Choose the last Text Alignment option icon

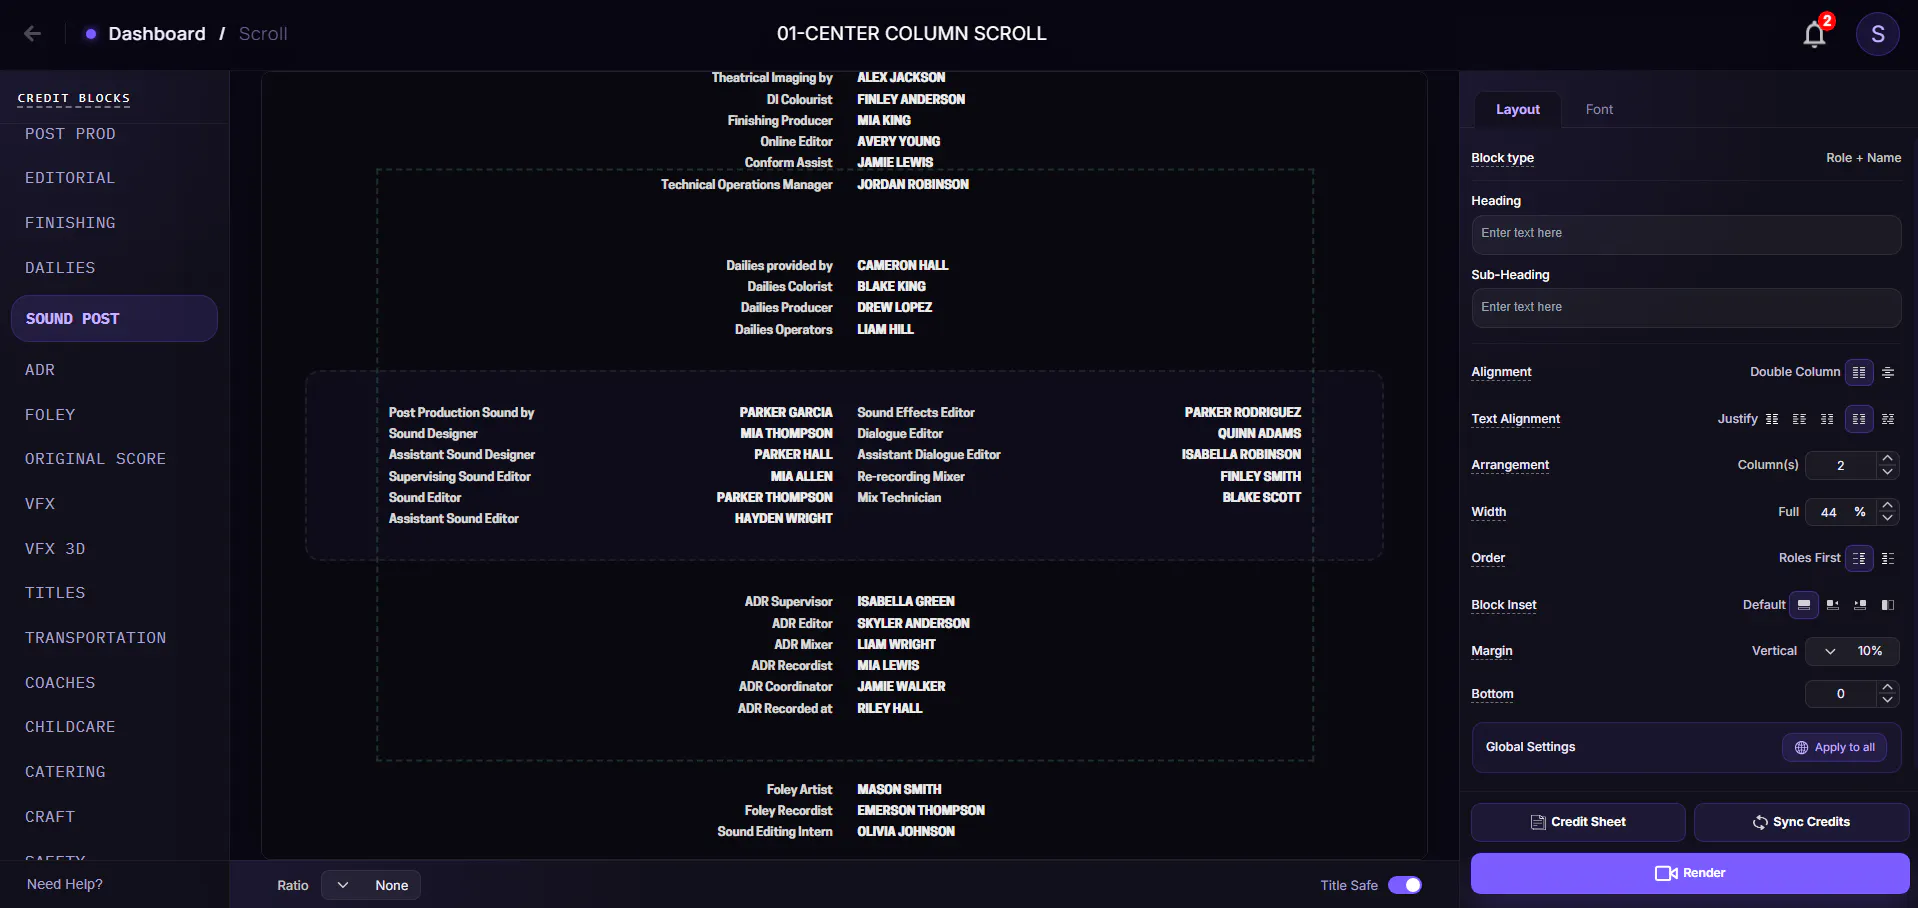click(x=1888, y=419)
